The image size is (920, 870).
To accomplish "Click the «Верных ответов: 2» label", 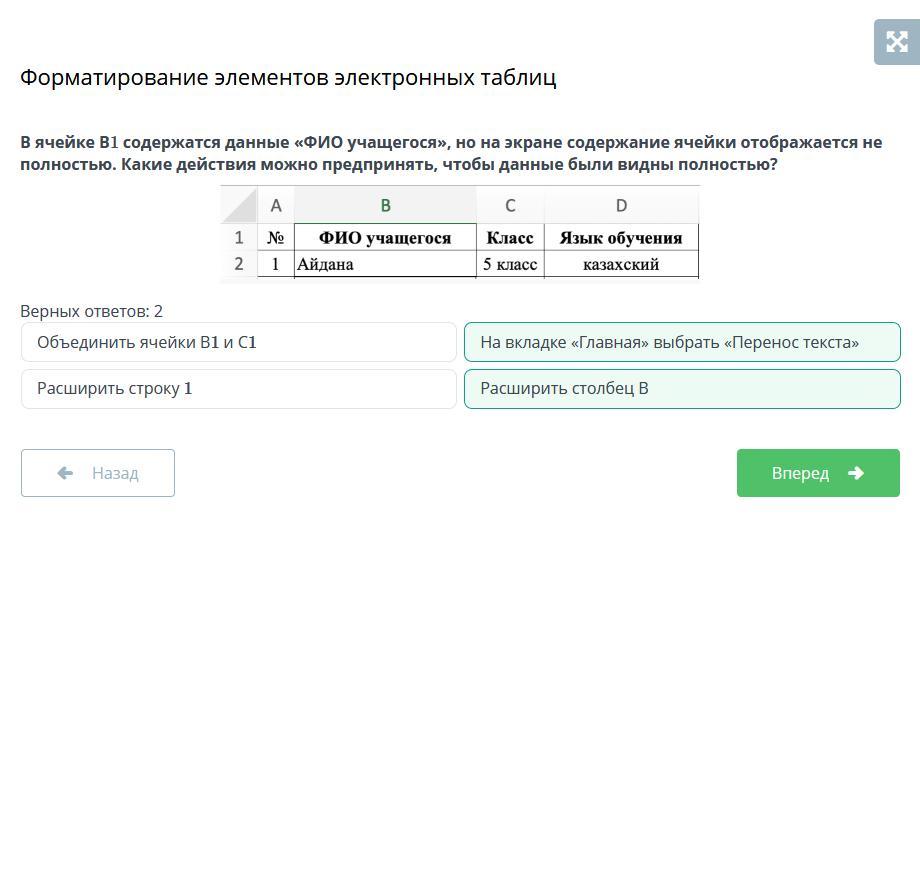I will point(92,311).
